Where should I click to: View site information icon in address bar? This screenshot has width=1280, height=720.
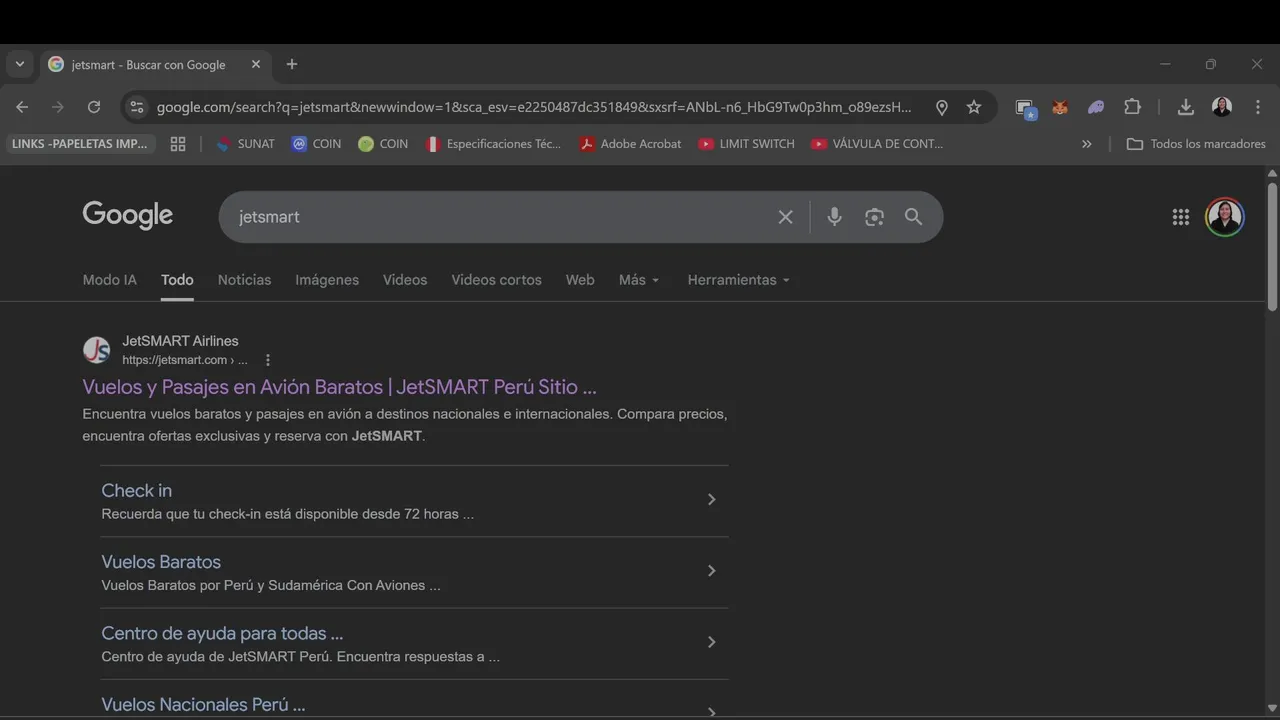pyautogui.click(x=137, y=107)
